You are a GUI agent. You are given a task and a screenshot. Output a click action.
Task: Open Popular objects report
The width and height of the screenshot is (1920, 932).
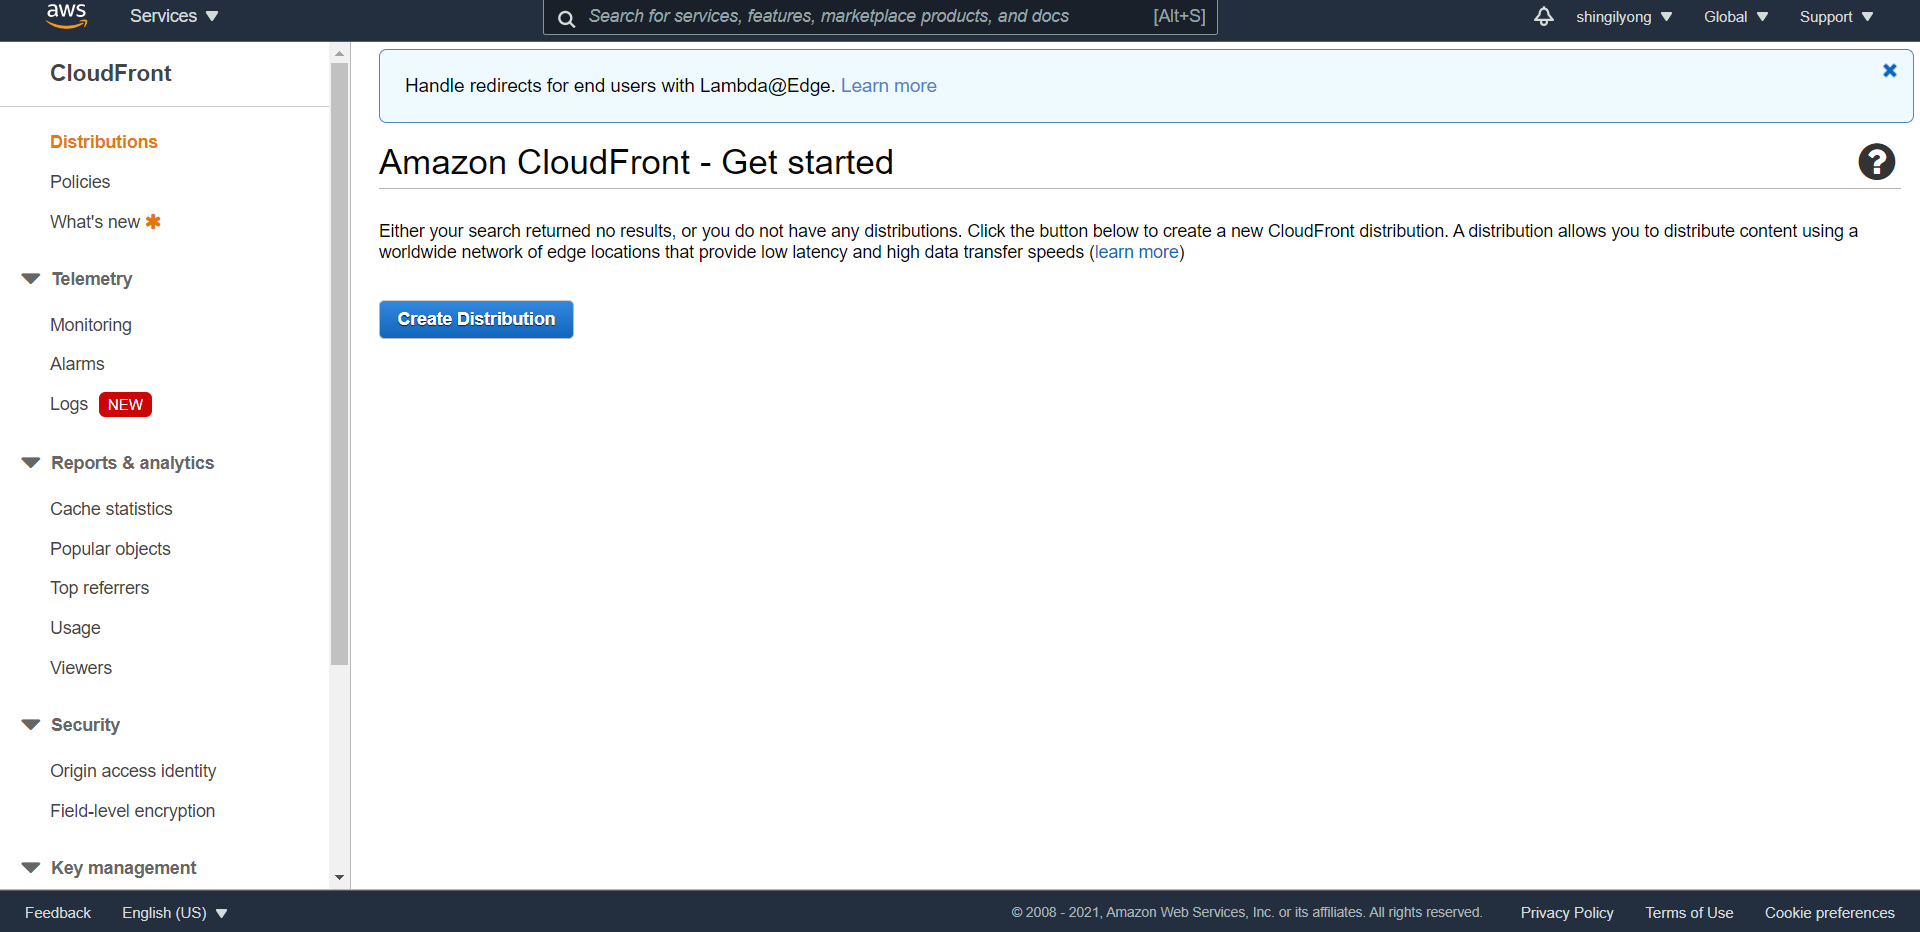click(x=110, y=549)
